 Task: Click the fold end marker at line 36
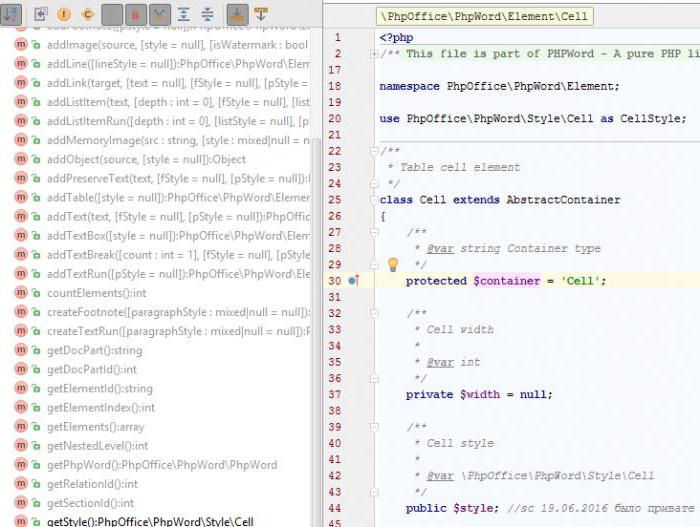click(x=374, y=379)
